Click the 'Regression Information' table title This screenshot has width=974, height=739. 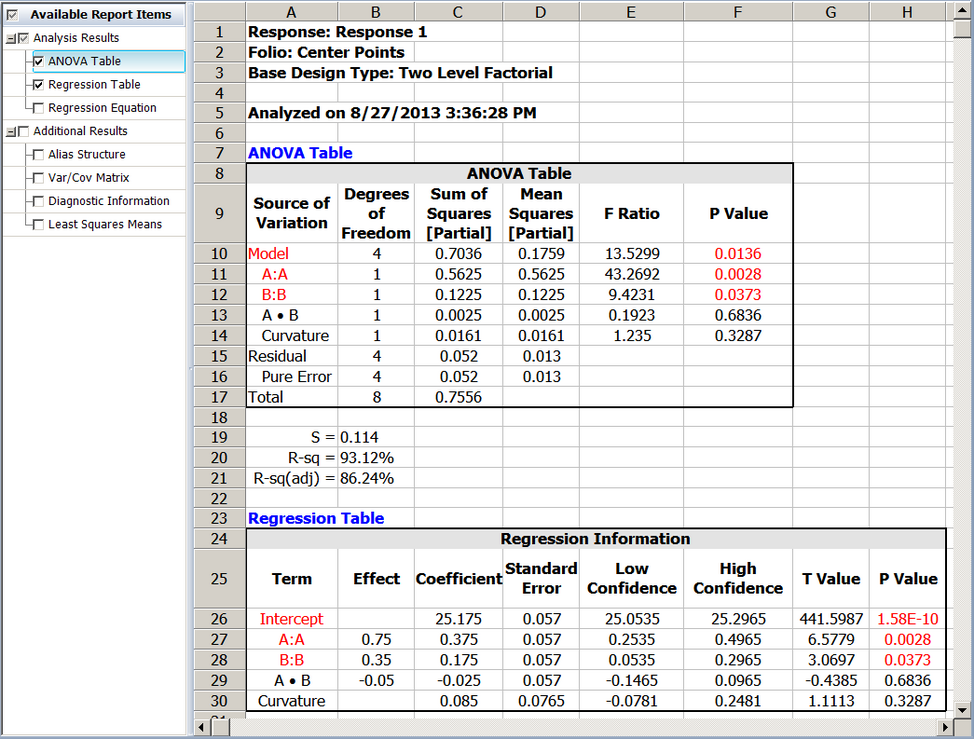(595, 538)
